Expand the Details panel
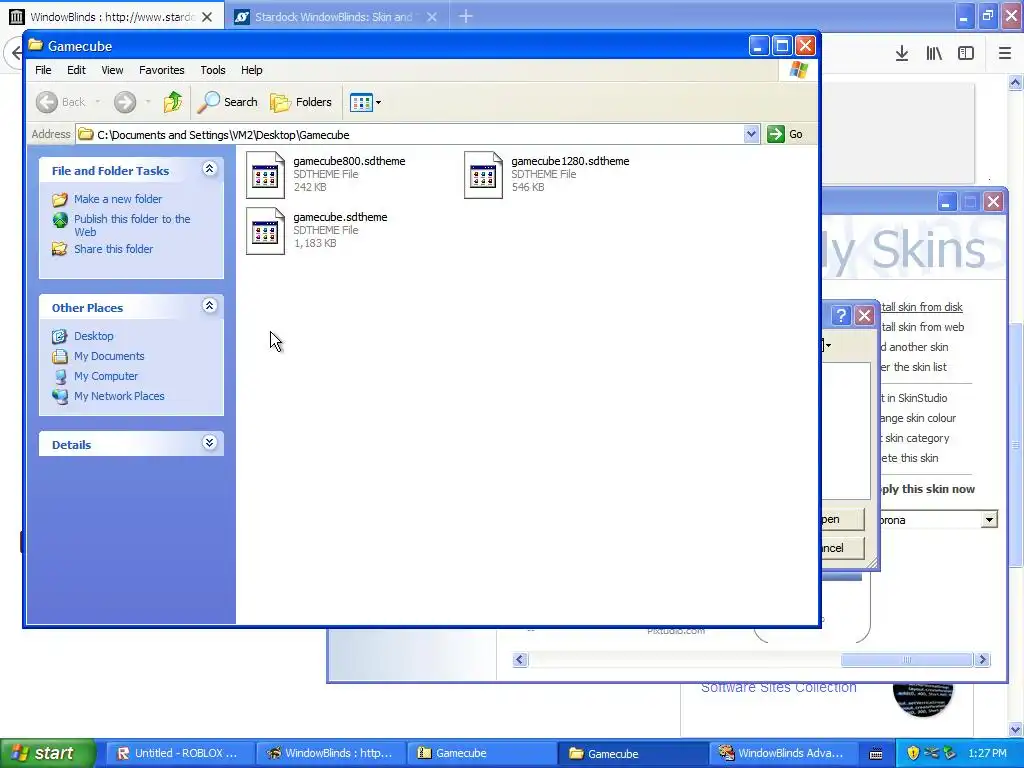1024x768 pixels. click(210, 443)
